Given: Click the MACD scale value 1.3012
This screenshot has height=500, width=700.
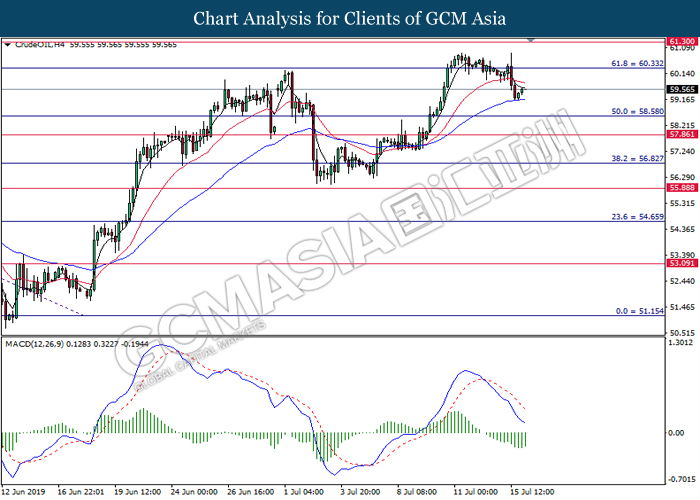Looking at the screenshot, I should click(681, 342).
